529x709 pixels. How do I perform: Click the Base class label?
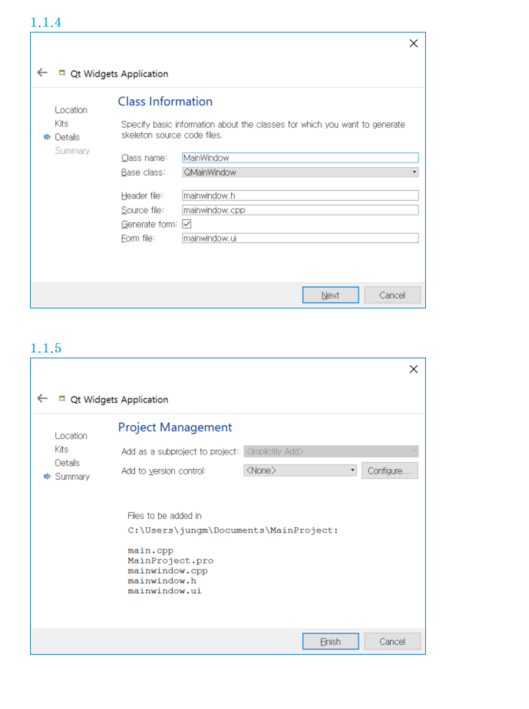[x=143, y=172]
